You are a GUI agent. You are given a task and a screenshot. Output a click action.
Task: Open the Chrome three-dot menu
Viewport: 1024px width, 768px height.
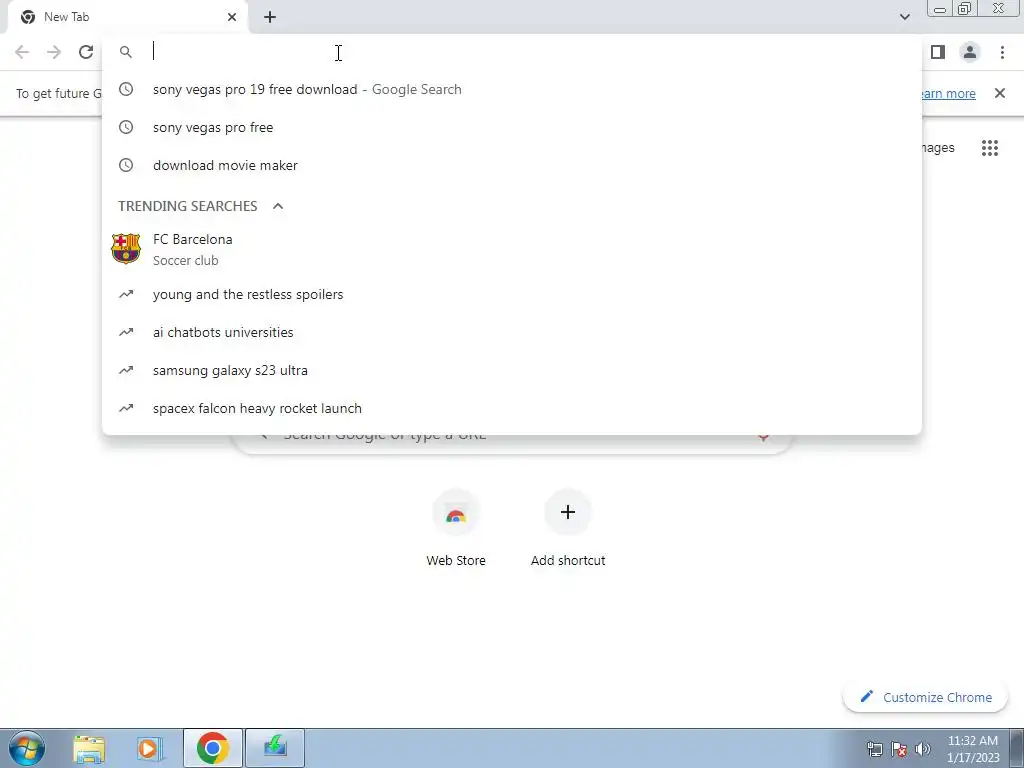click(x=1002, y=52)
